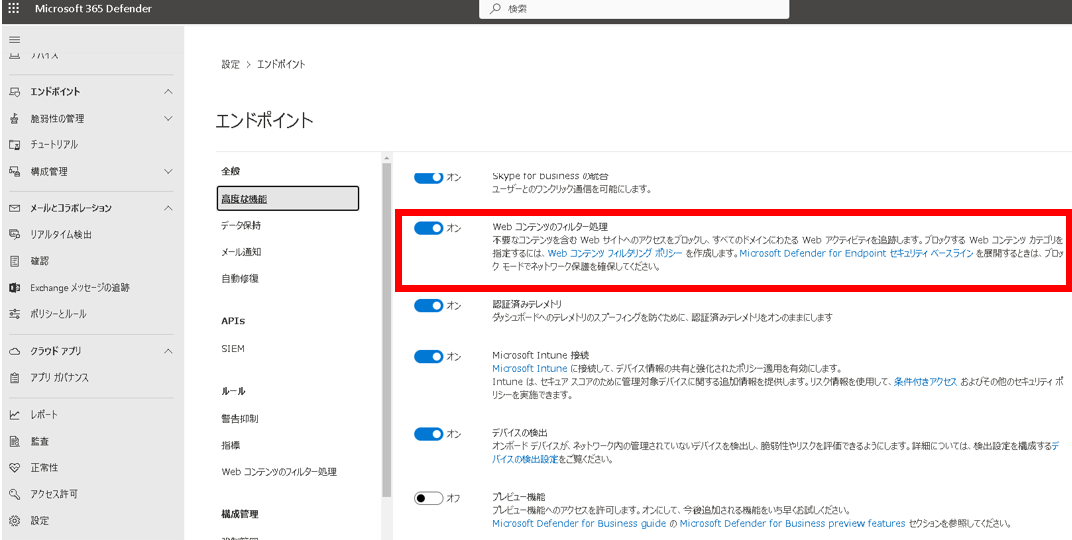Collapse the クラウド アプリ chevron
The width and height of the screenshot is (1072, 540).
pos(169,351)
